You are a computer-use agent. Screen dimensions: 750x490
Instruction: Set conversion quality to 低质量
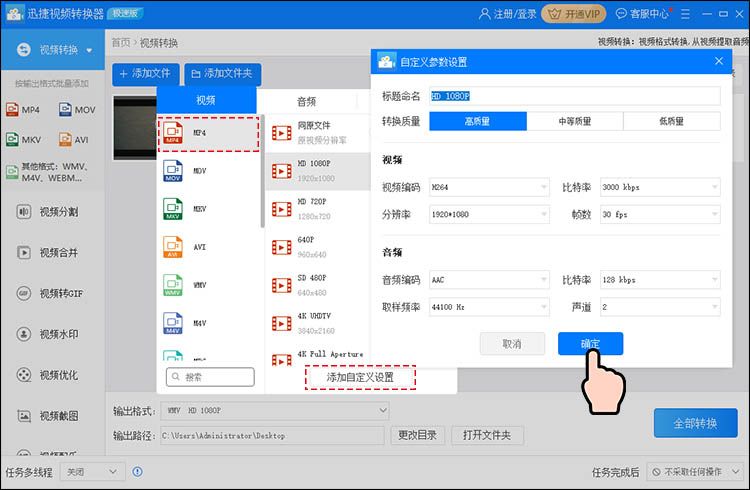672,121
